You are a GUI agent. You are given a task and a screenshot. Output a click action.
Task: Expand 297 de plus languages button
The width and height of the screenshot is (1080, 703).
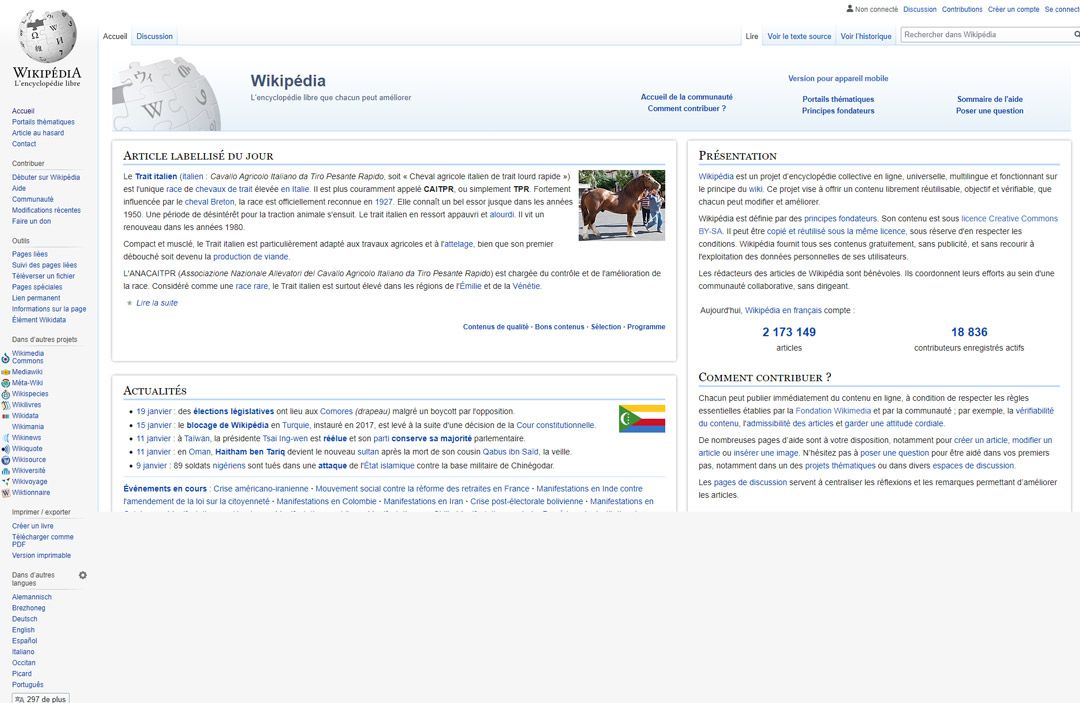tap(41, 699)
